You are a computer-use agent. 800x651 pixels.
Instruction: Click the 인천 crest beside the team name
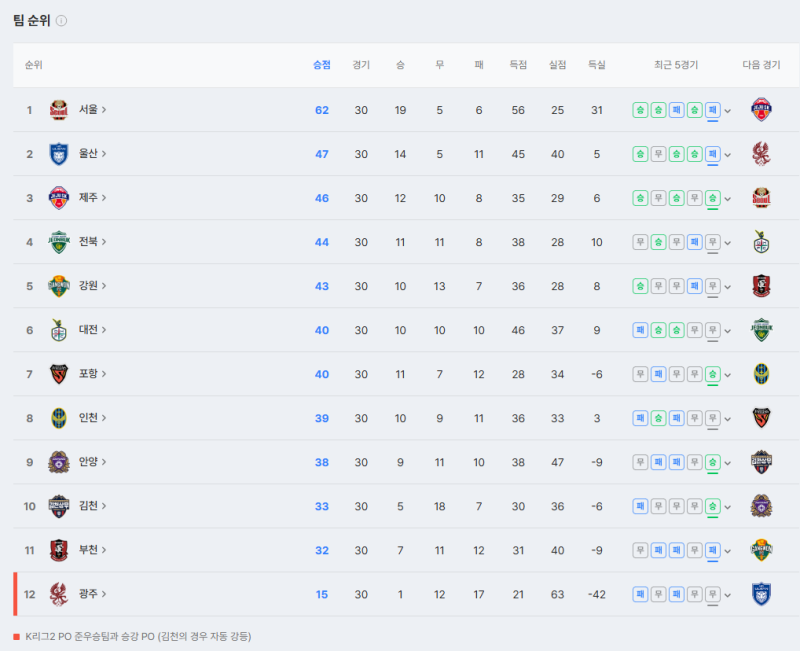tap(59, 418)
